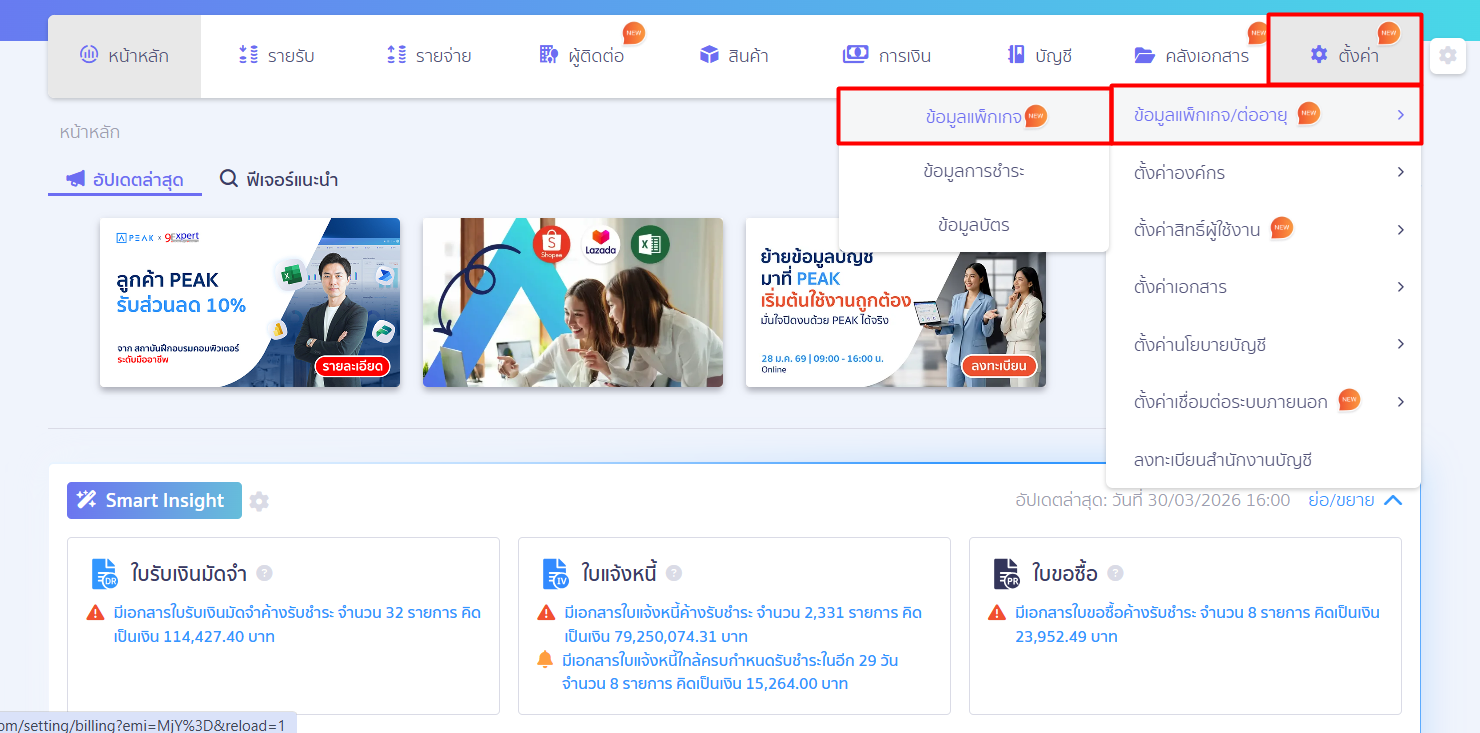Open 2,331 overdue invoices link
The width and height of the screenshot is (1480, 733).
point(743,624)
